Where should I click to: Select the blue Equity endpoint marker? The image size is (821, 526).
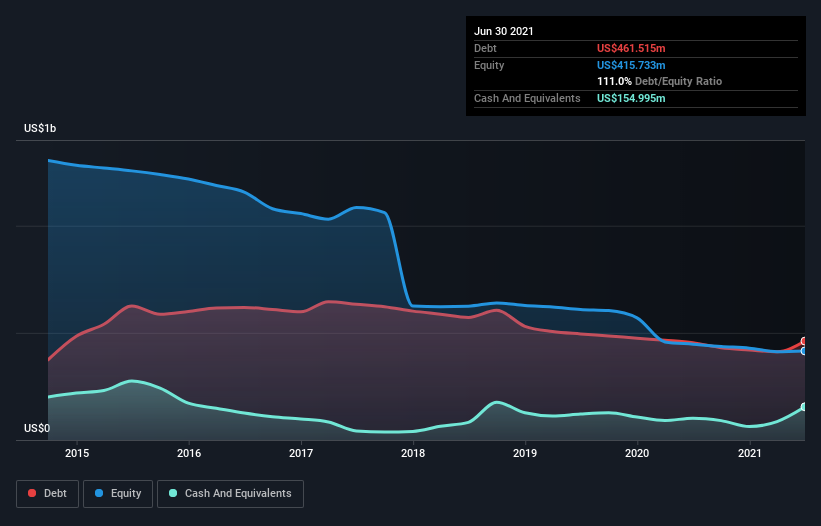[804, 351]
